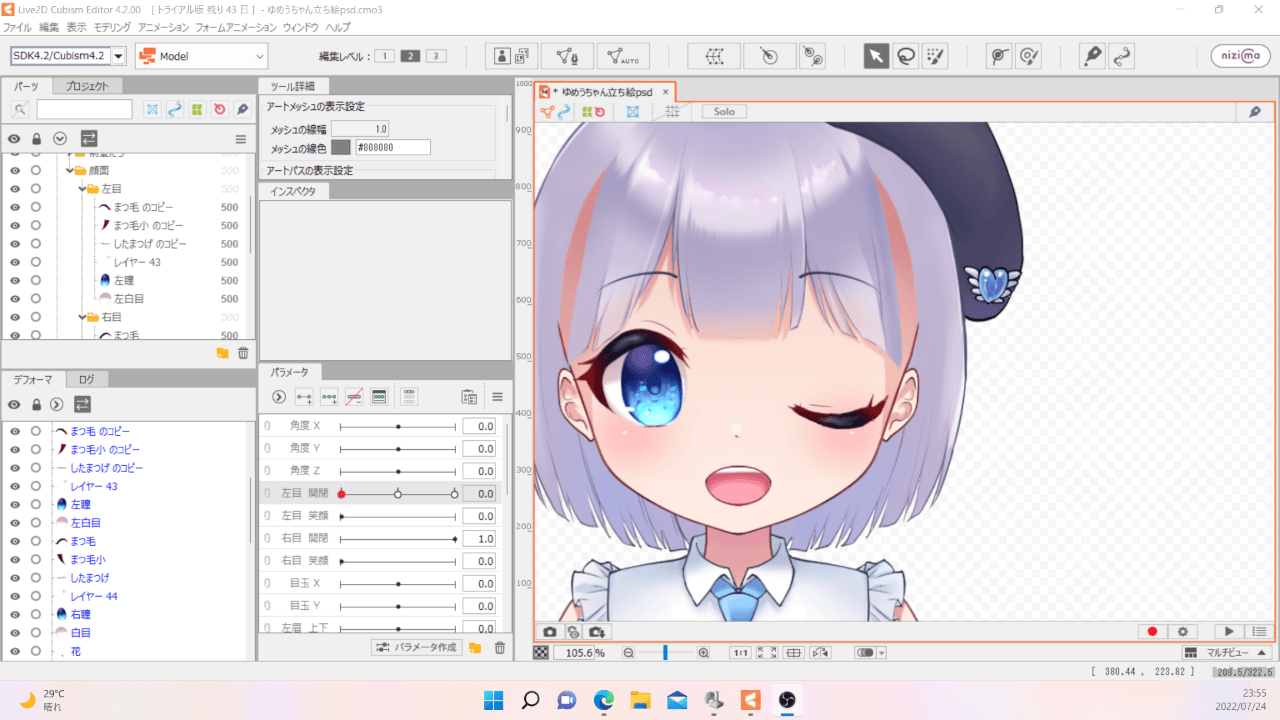Open the parts panel hamburger menu

pos(240,139)
